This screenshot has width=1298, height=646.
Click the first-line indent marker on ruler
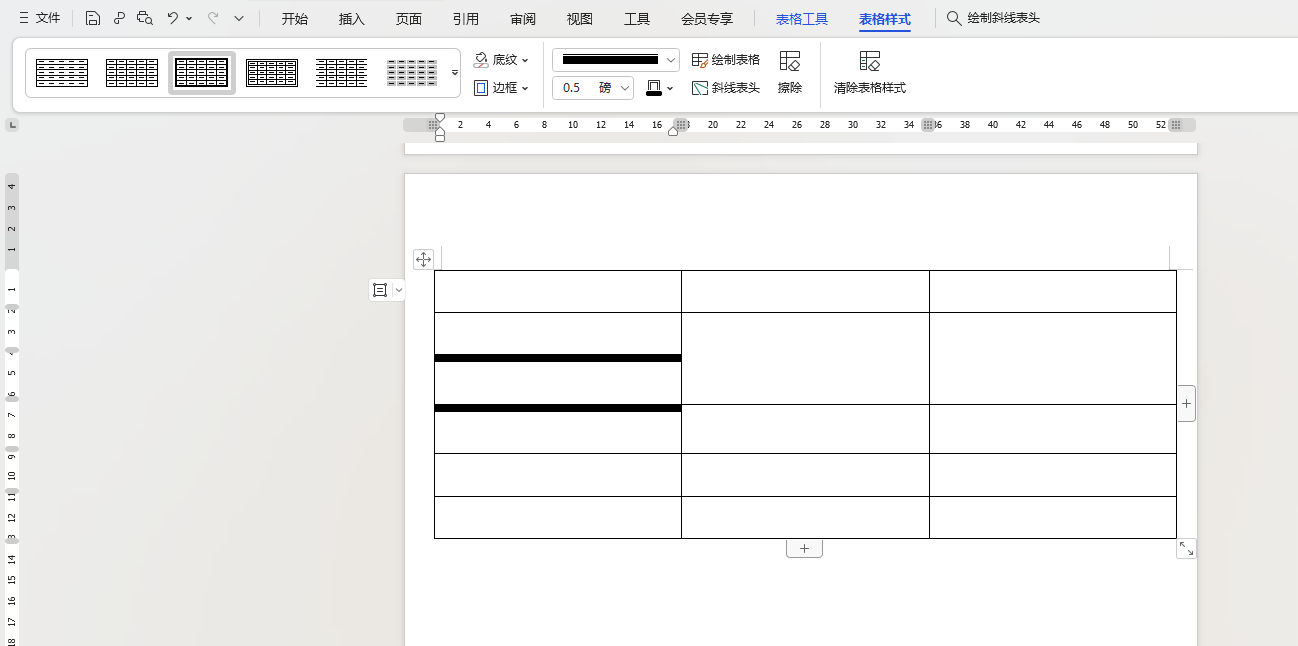pos(440,118)
